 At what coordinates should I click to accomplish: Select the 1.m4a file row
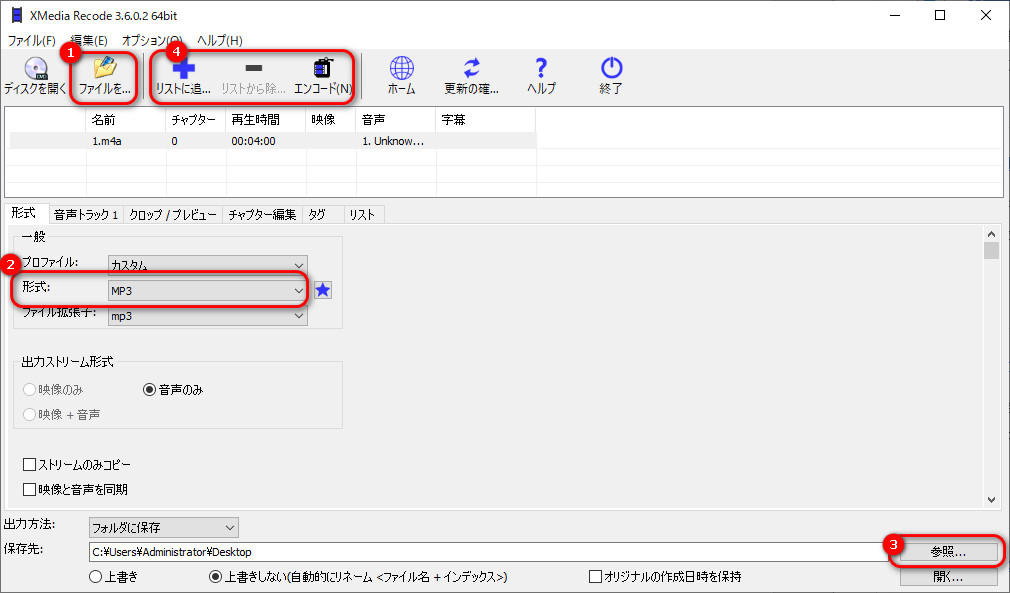272,141
